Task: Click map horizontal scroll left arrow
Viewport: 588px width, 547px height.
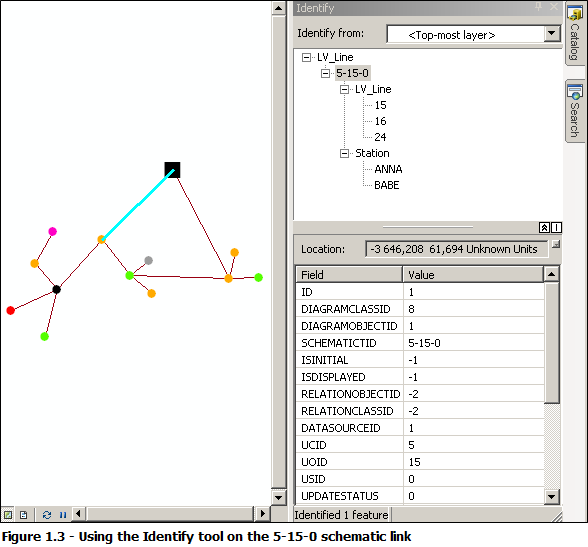Action: (x=78, y=514)
